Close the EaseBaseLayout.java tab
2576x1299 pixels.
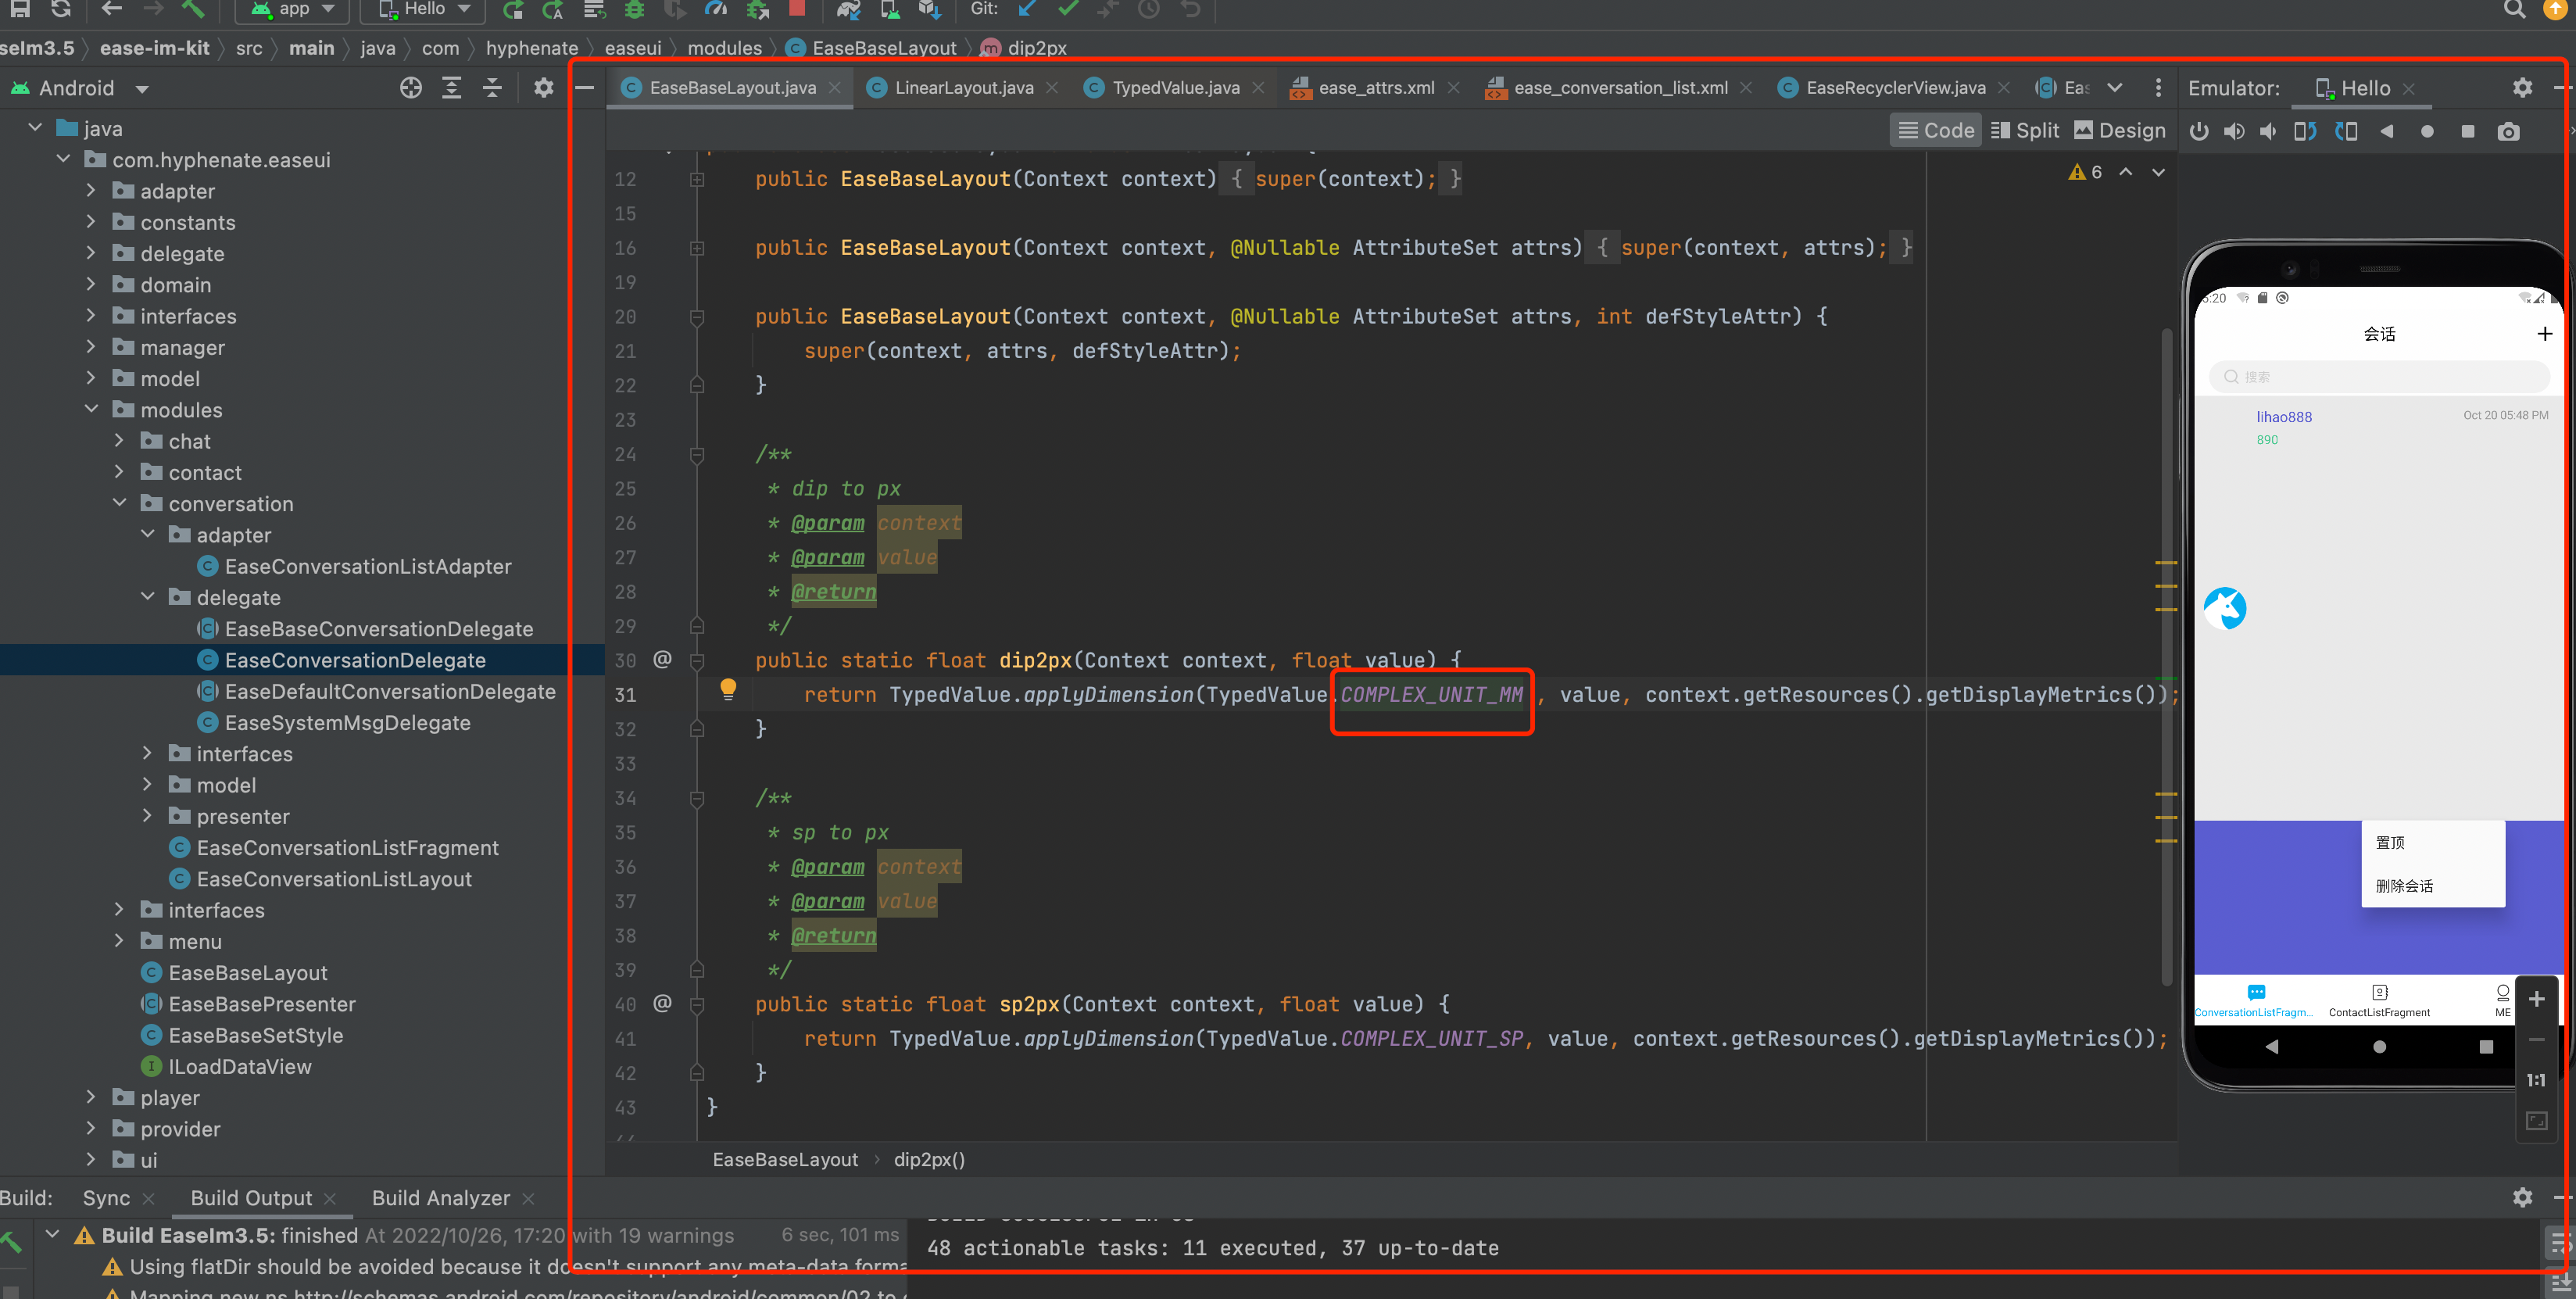pyautogui.click(x=835, y=88)
